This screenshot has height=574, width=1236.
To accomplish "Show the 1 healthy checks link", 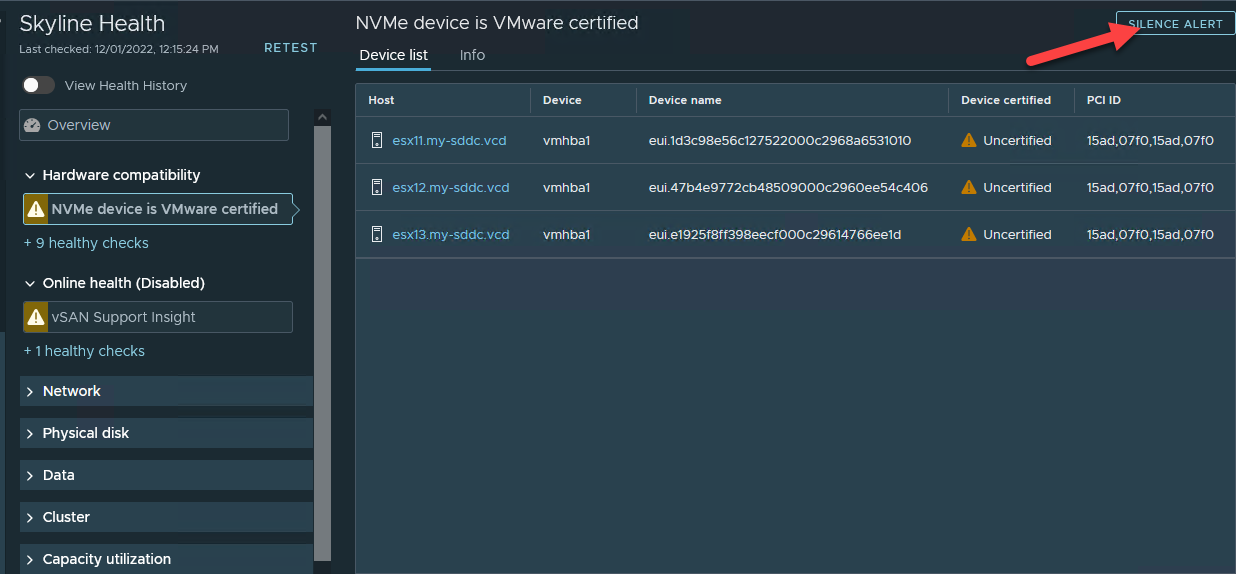I will pyautogui.click(x=84, y=351).
